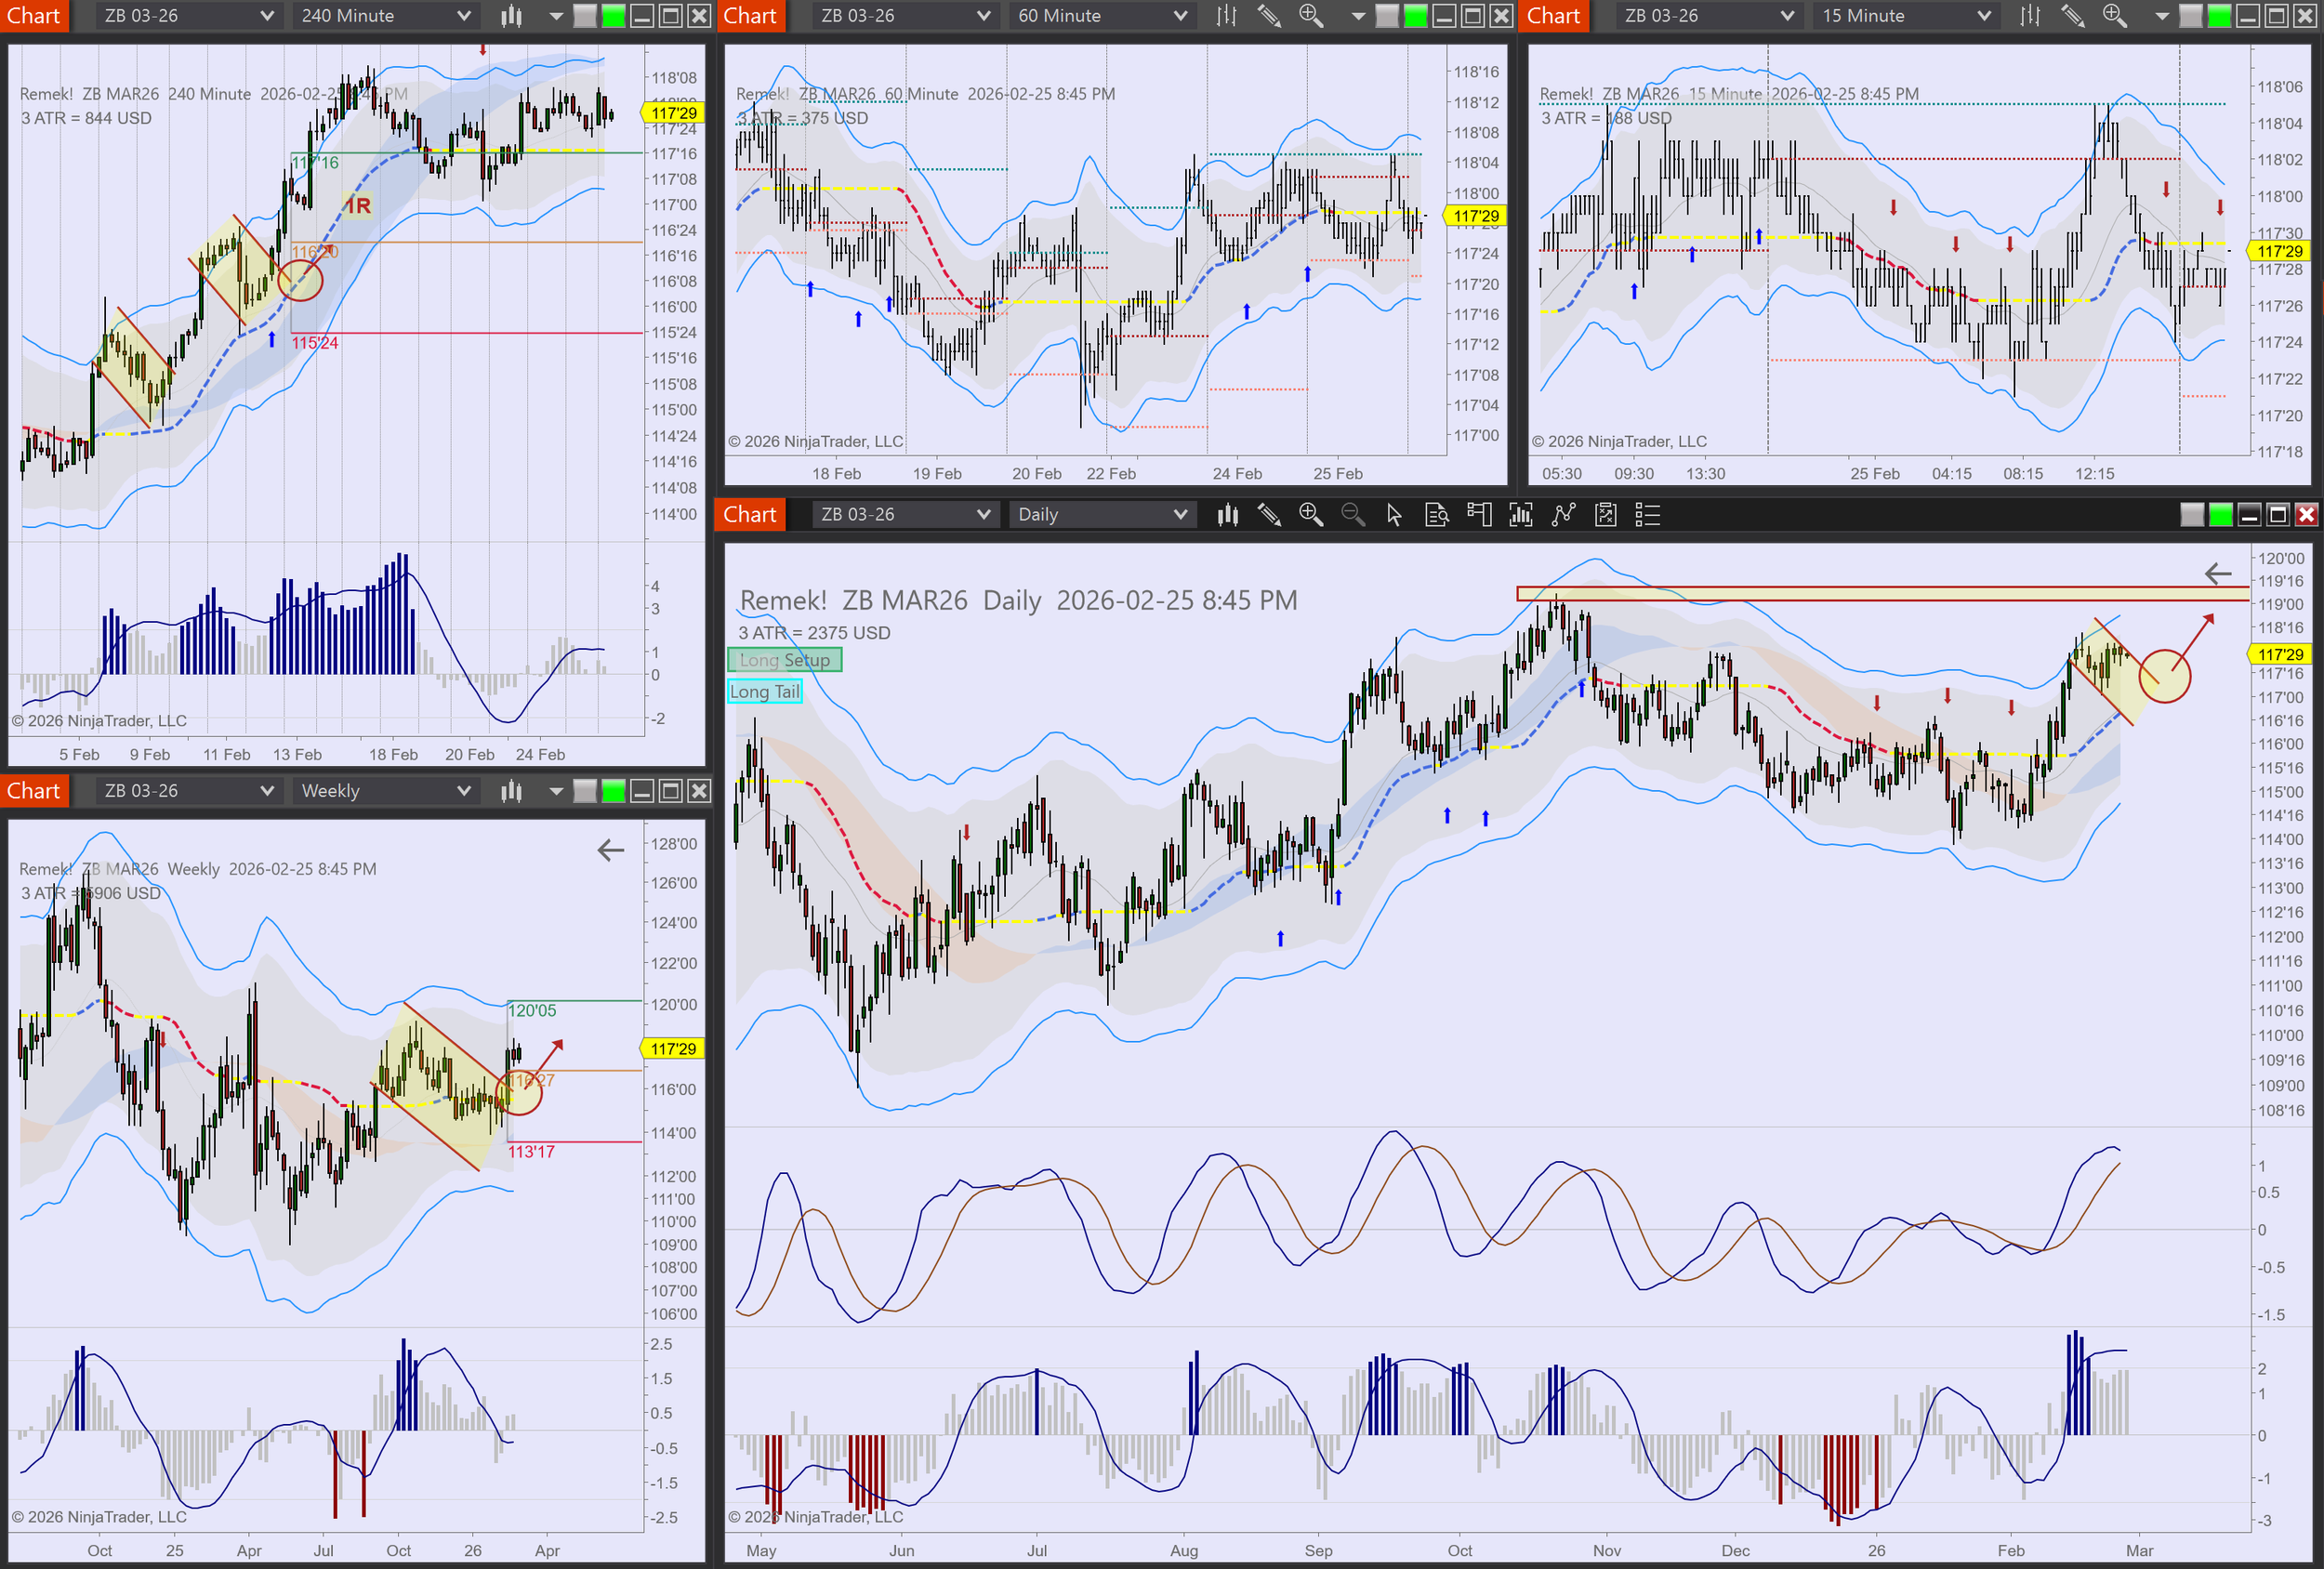Expand the Daily interval dropdown

coord(1179,515)
